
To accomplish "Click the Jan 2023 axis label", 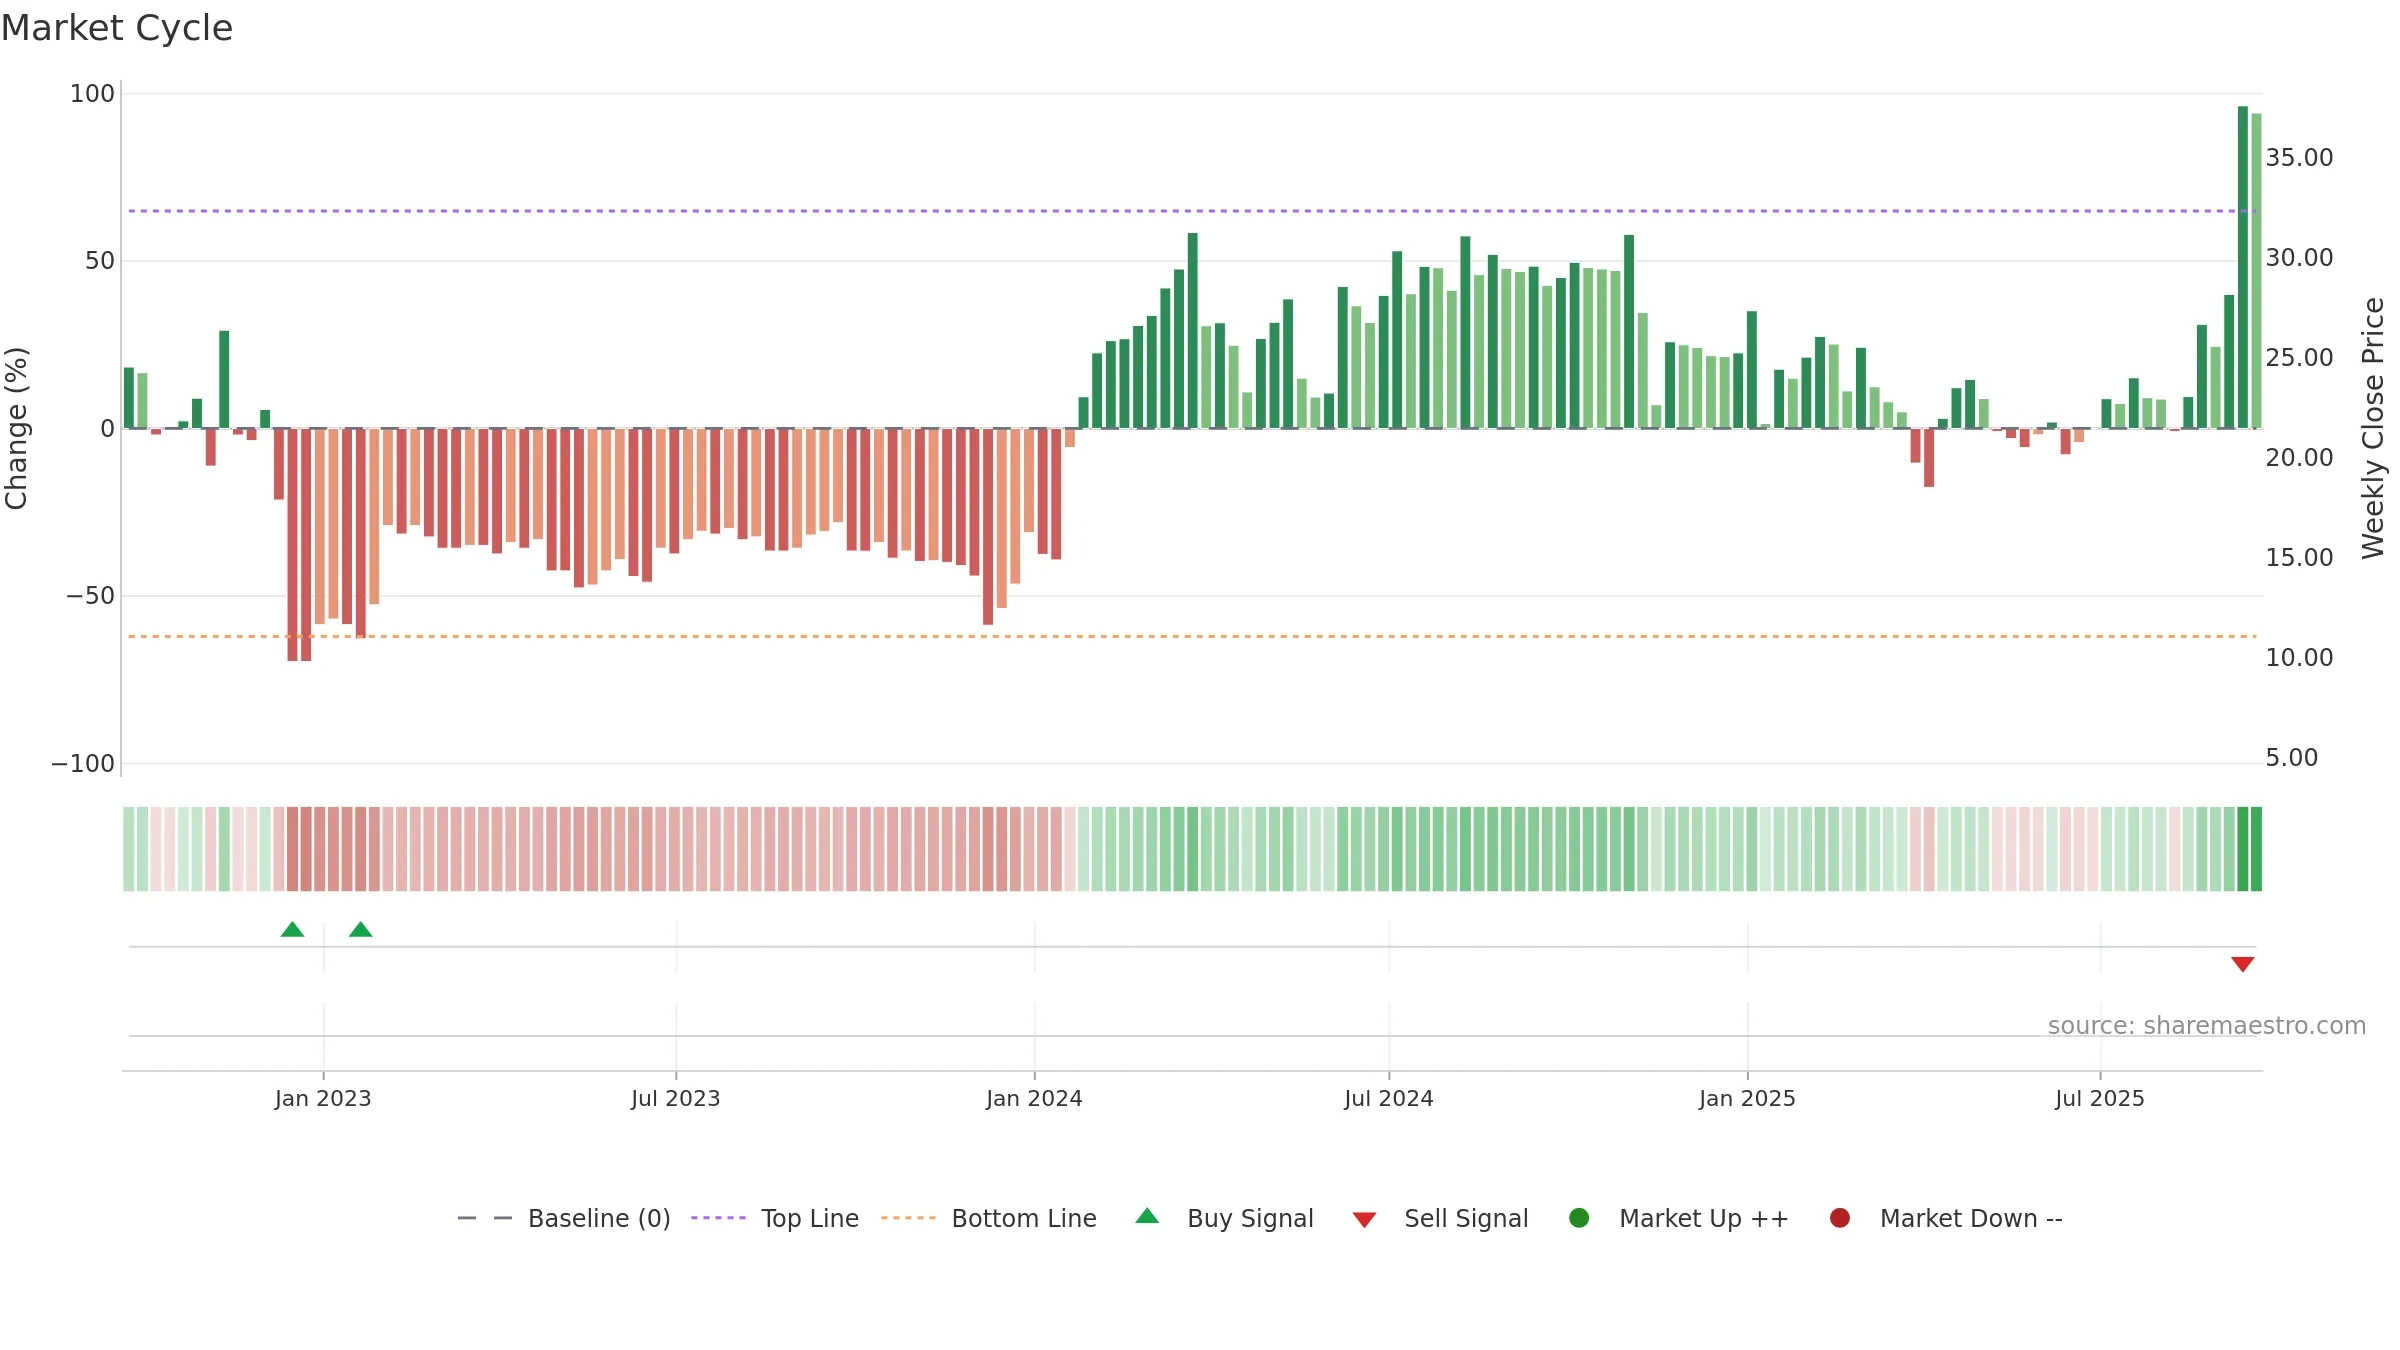I will tap(323, 1099).
